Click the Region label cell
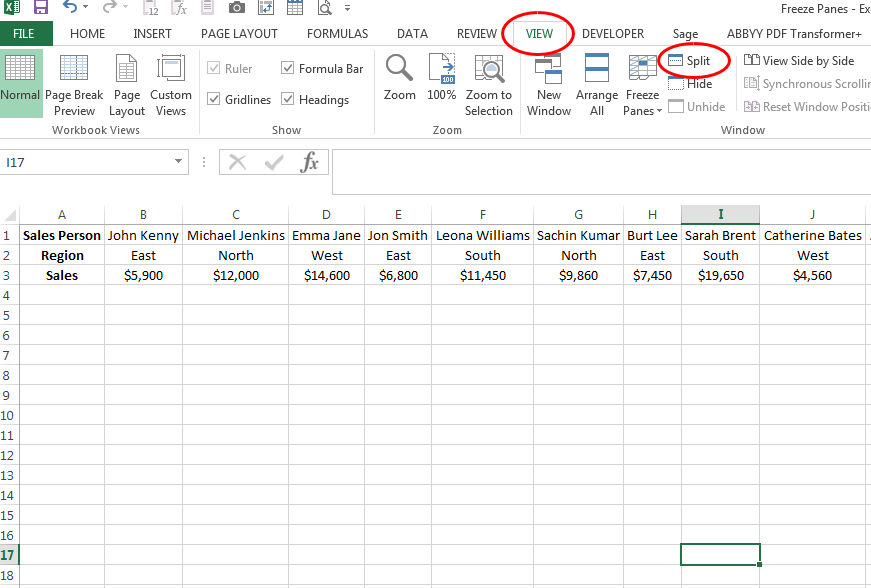This screenshot has height=588, width=871. 62,255
